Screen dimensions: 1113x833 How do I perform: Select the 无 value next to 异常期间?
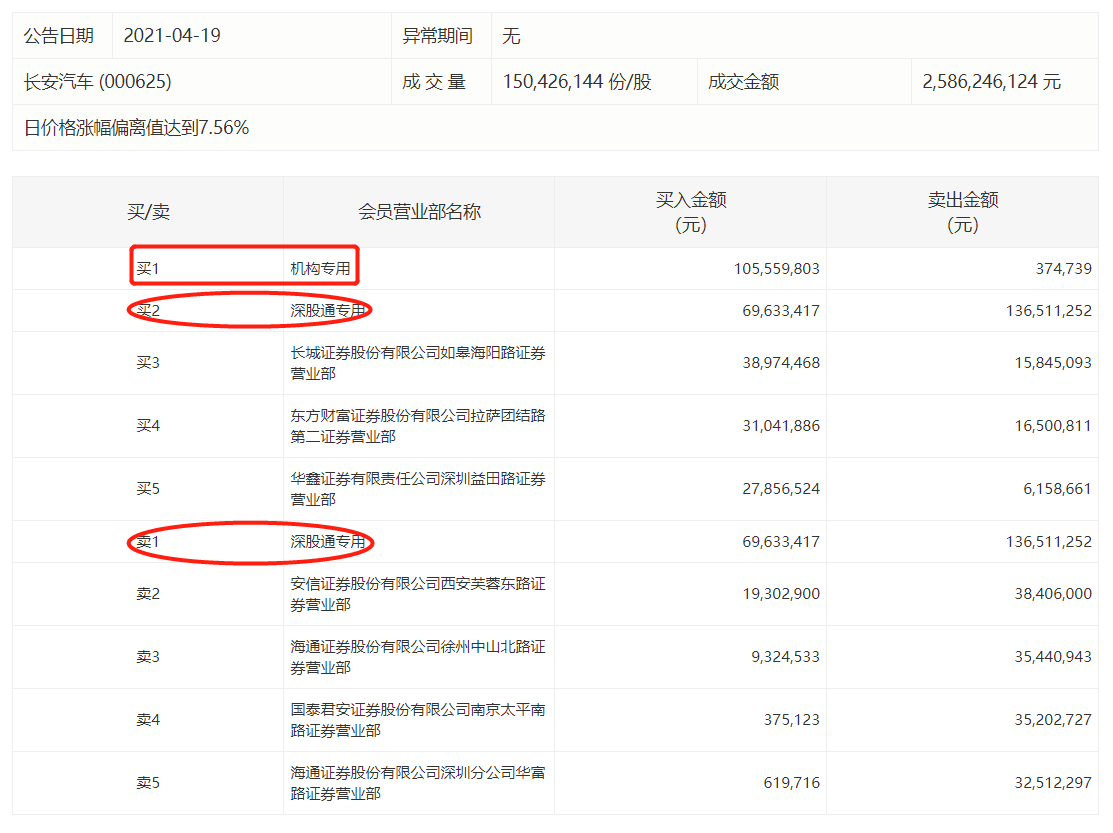click(511, 35)
